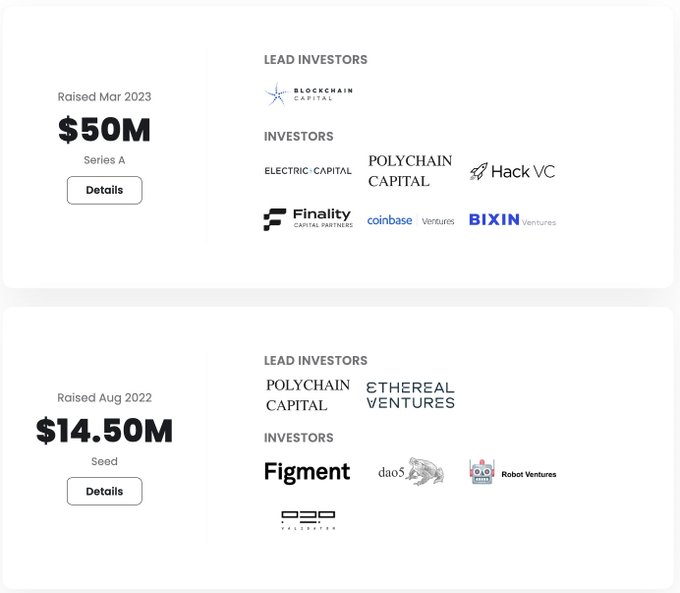
Task: Open the Finality Capital Partners logo
Action: tap(308, 219)
